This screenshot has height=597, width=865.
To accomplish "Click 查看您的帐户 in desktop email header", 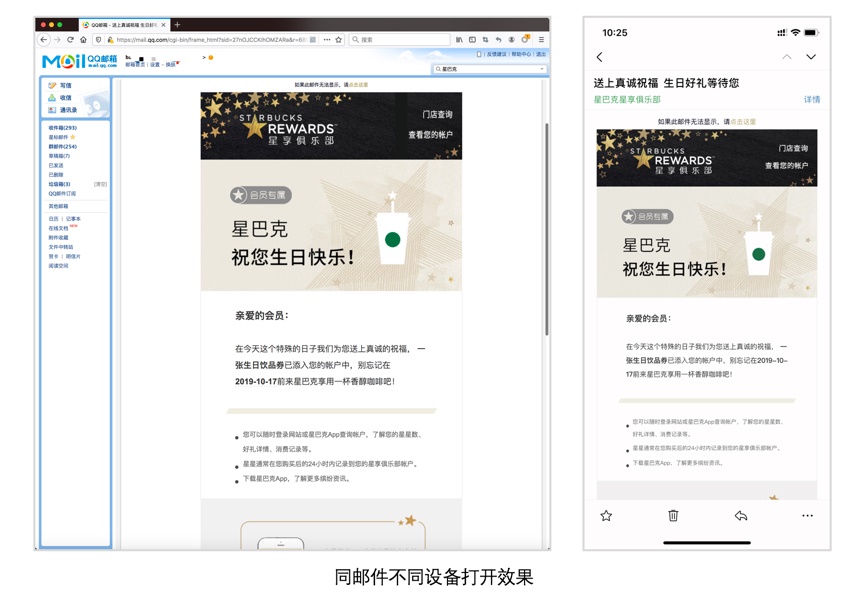I will 430,135.
